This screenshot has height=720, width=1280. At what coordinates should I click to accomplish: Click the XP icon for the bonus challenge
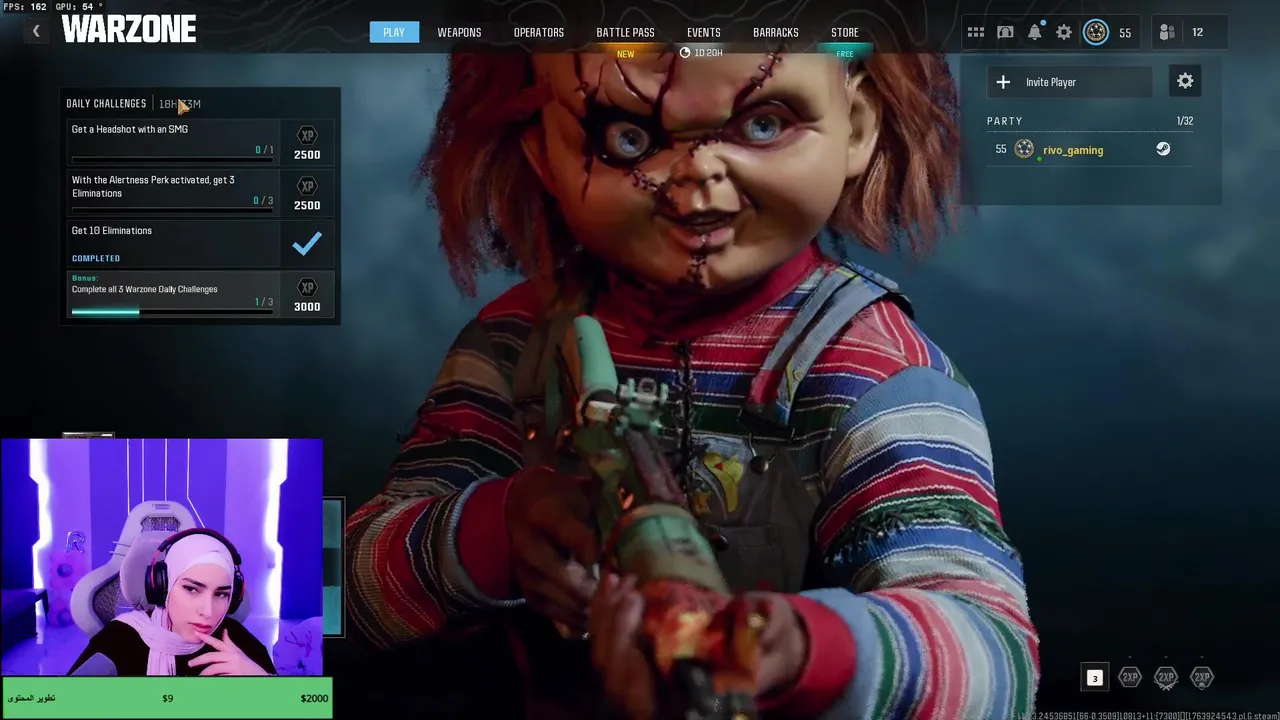(307, 287)
